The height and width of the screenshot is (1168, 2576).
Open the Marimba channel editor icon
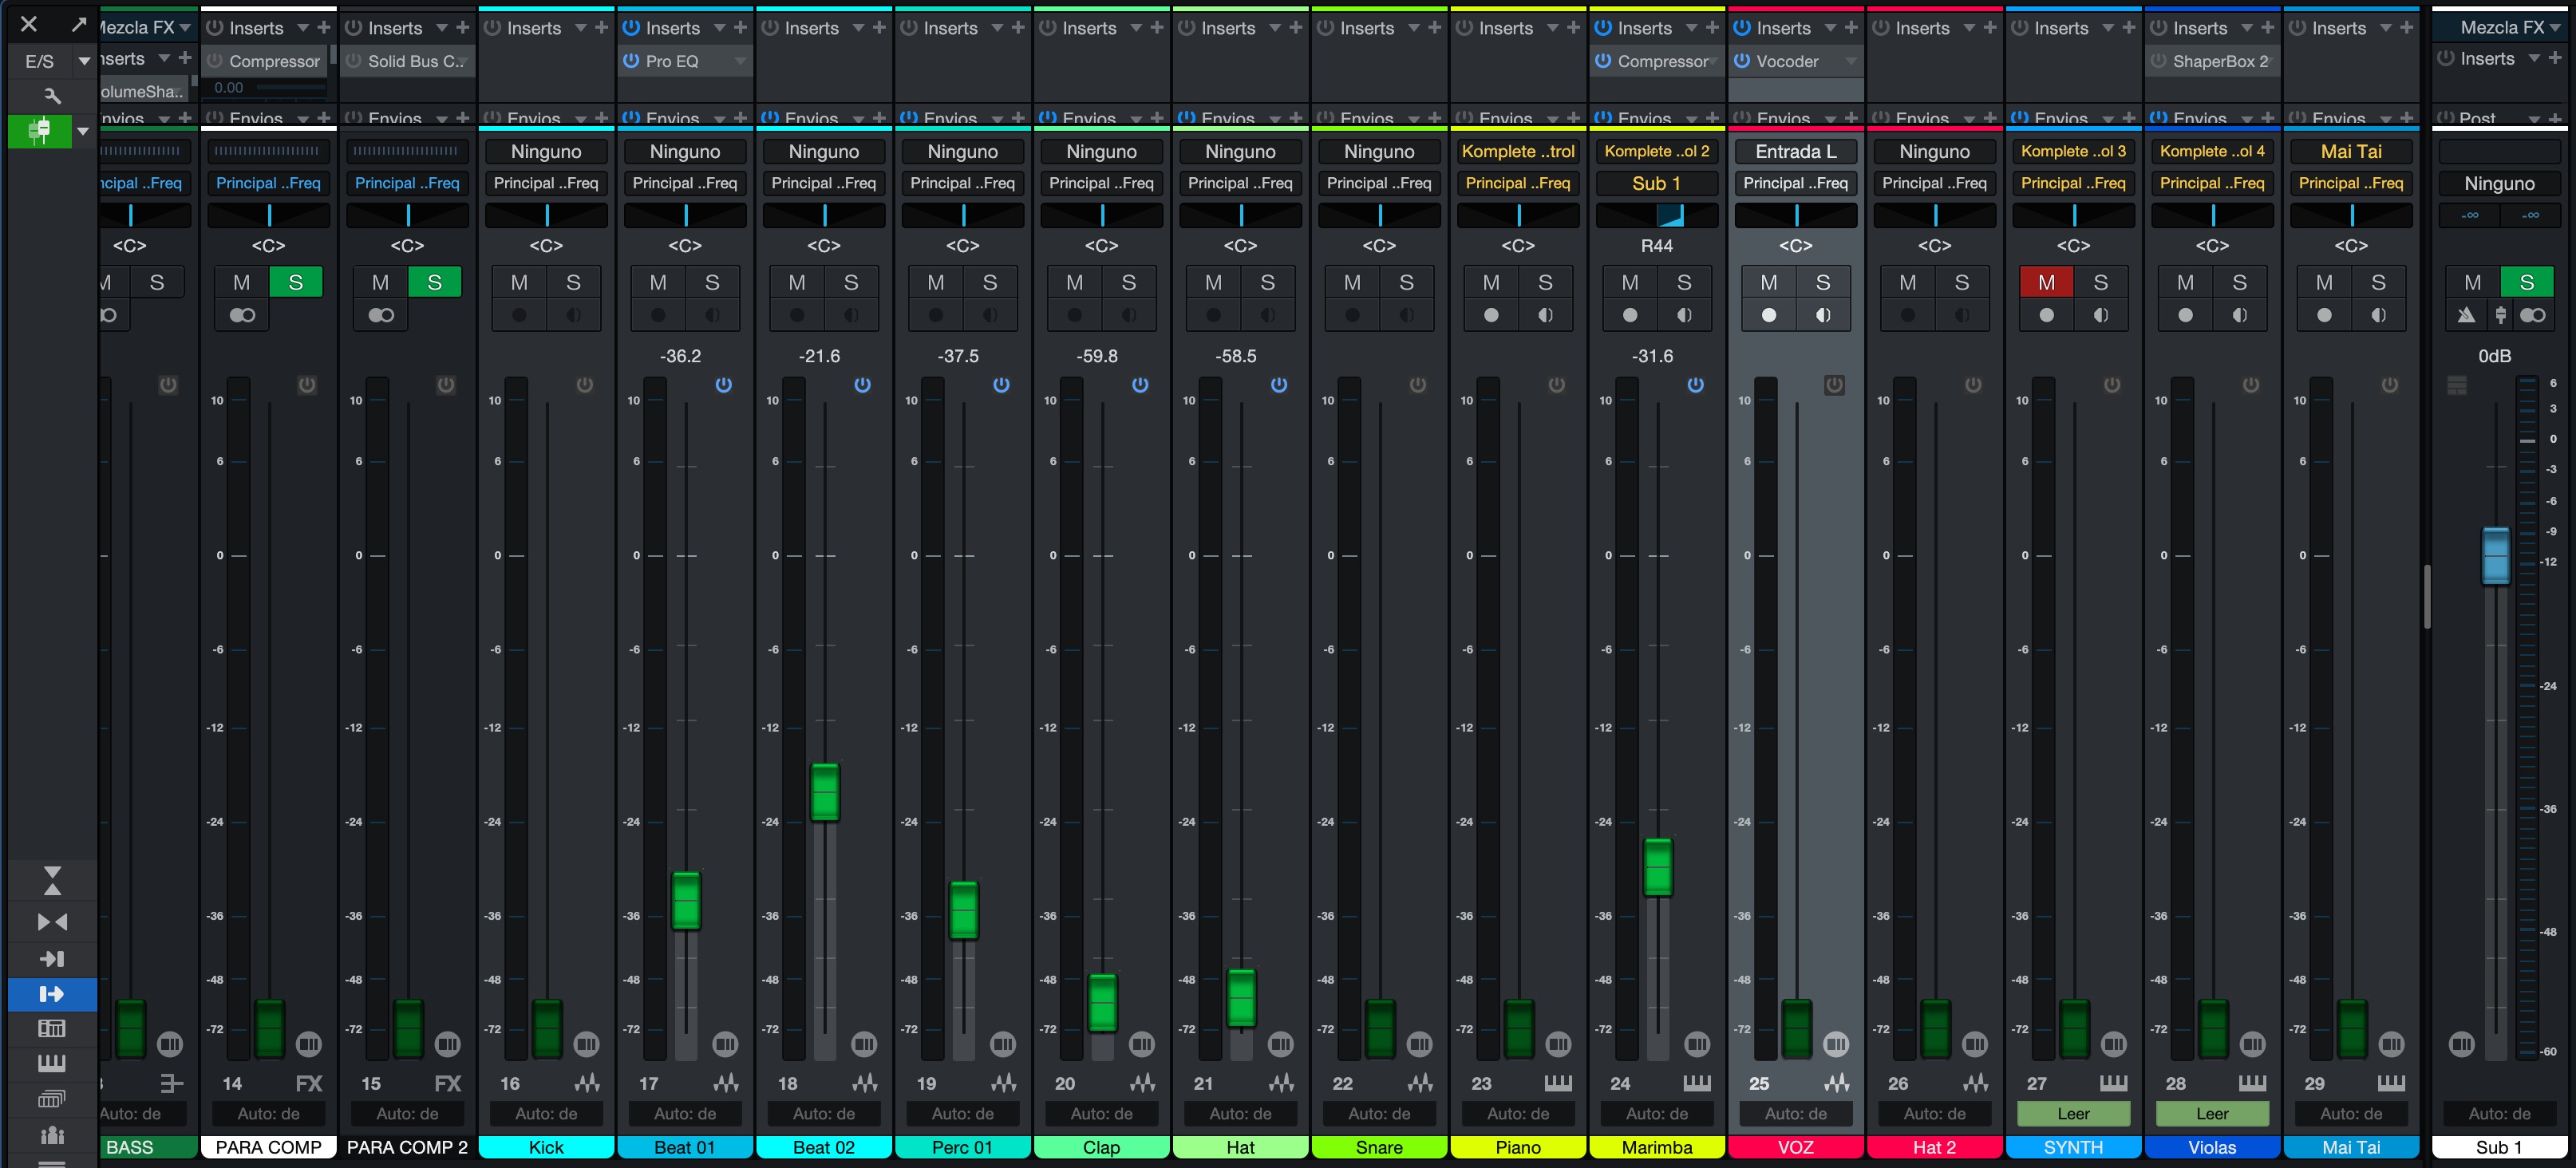click(x=1697, y=1045)
